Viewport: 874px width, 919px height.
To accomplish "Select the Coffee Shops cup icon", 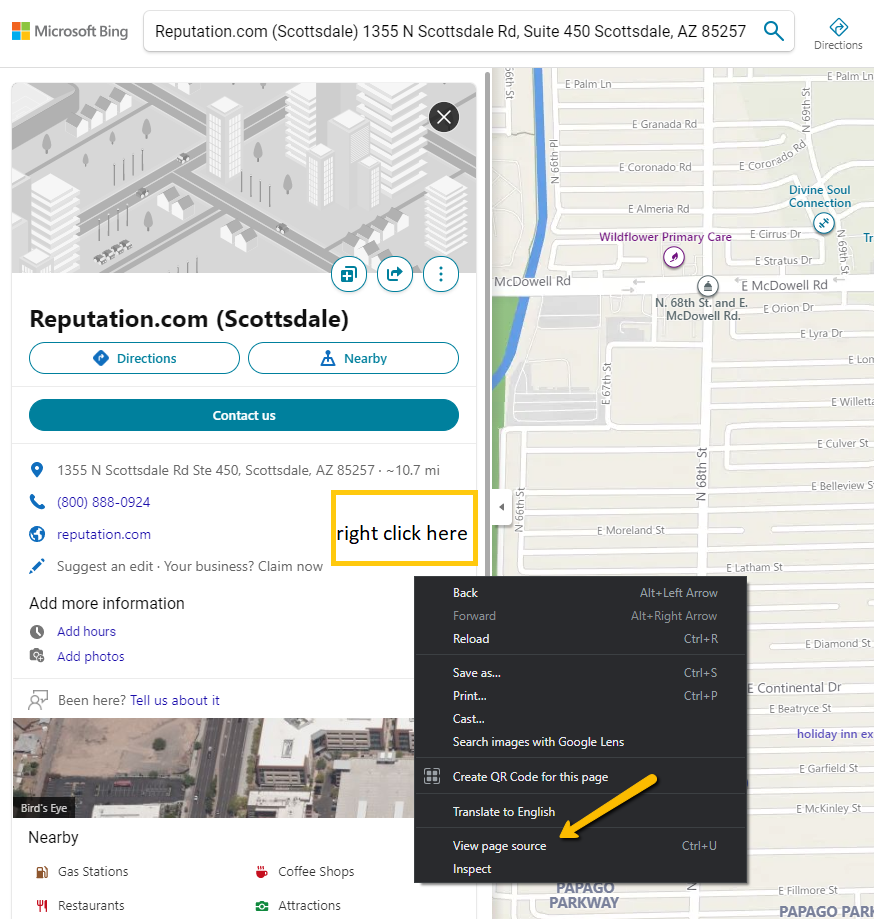I will (x=262, y=871).
